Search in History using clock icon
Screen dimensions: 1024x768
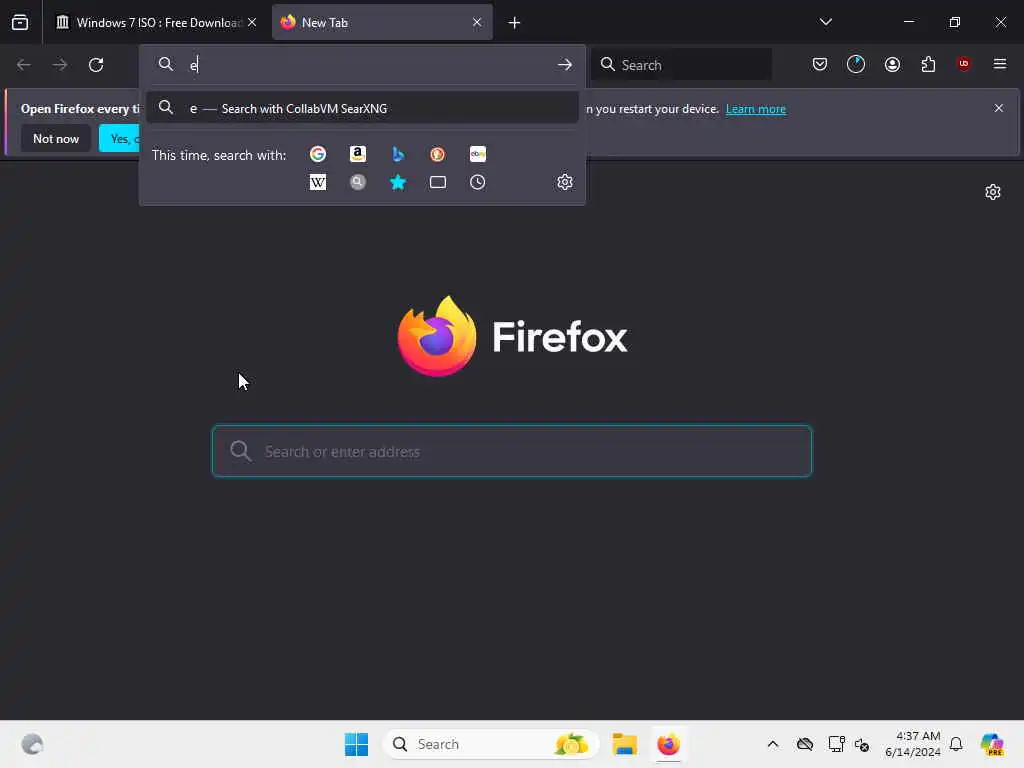(x=477, y=182)
